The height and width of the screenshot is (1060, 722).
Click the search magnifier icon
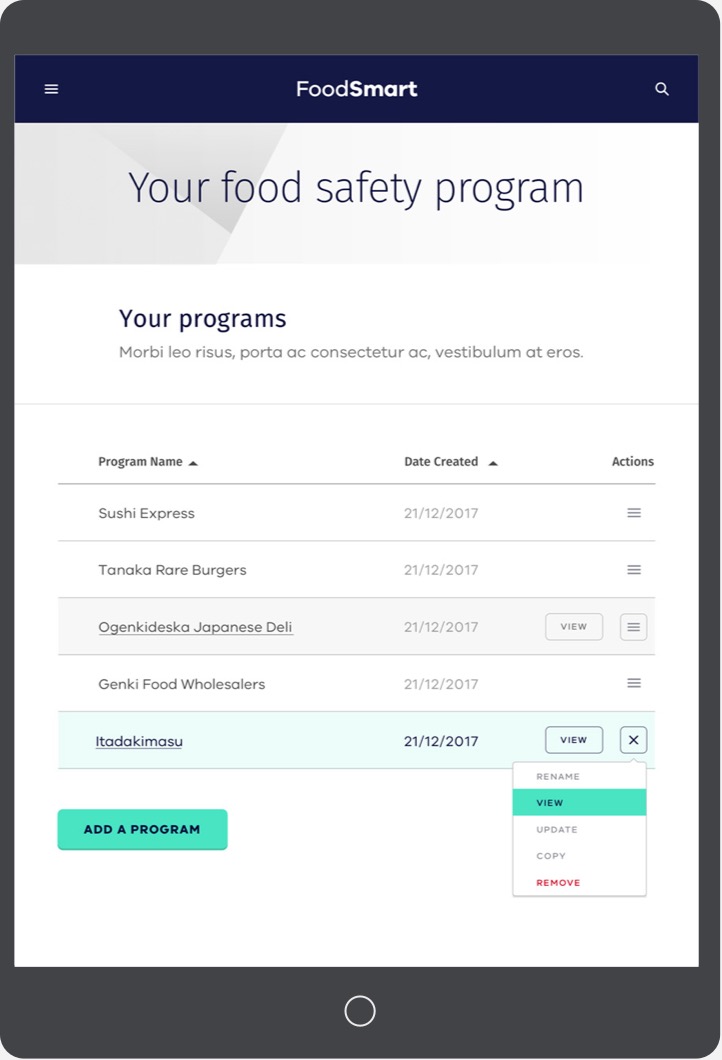point(662,89)
